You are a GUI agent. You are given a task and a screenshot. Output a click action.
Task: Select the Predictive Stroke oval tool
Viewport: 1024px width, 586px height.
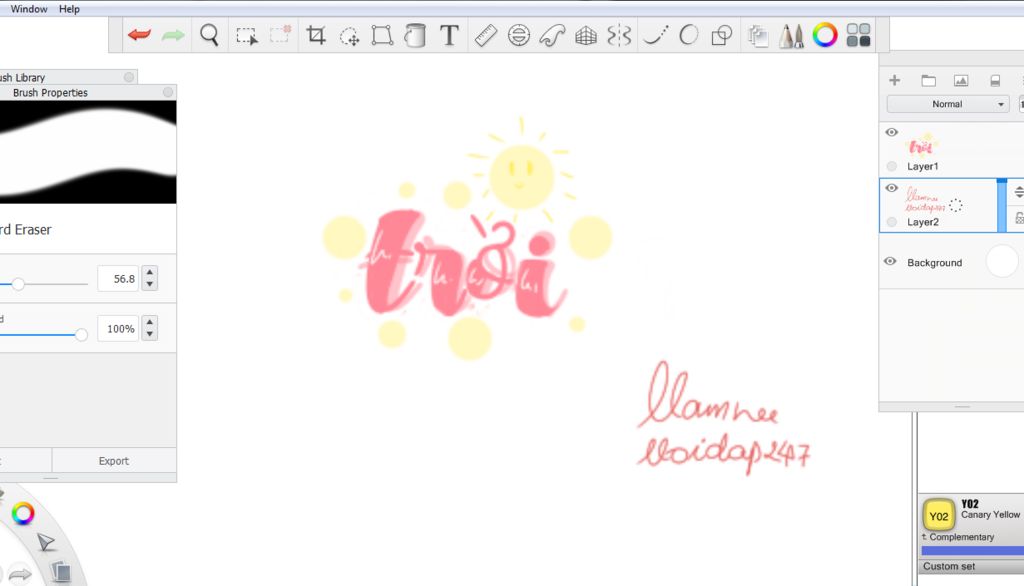coord(688,35)
